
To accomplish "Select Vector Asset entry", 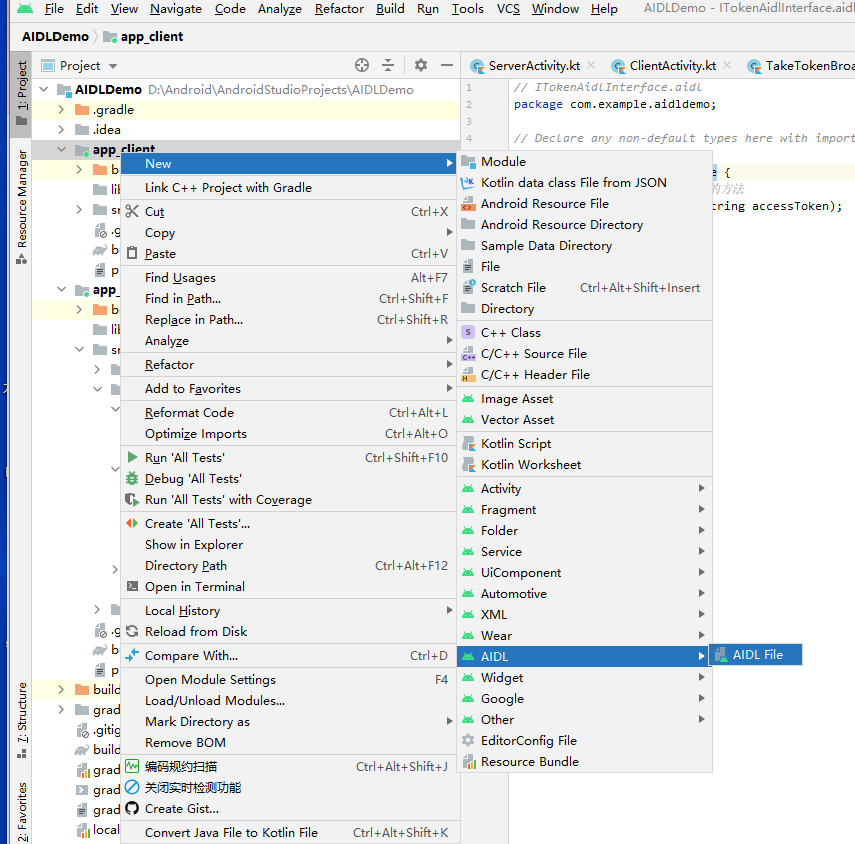I will coord(583,419).
